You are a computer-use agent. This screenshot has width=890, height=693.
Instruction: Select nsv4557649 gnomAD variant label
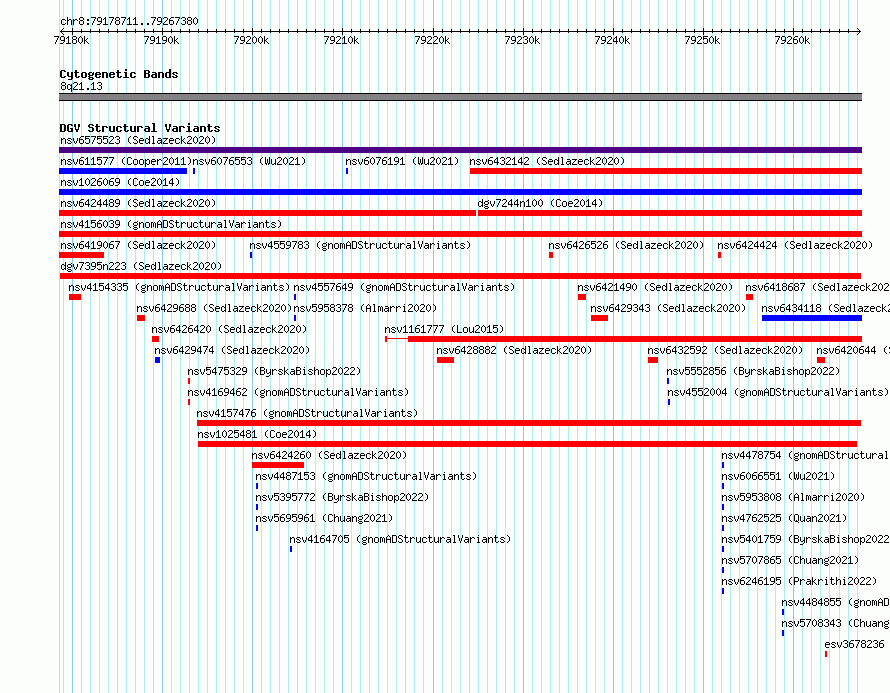tap(404, 287)
